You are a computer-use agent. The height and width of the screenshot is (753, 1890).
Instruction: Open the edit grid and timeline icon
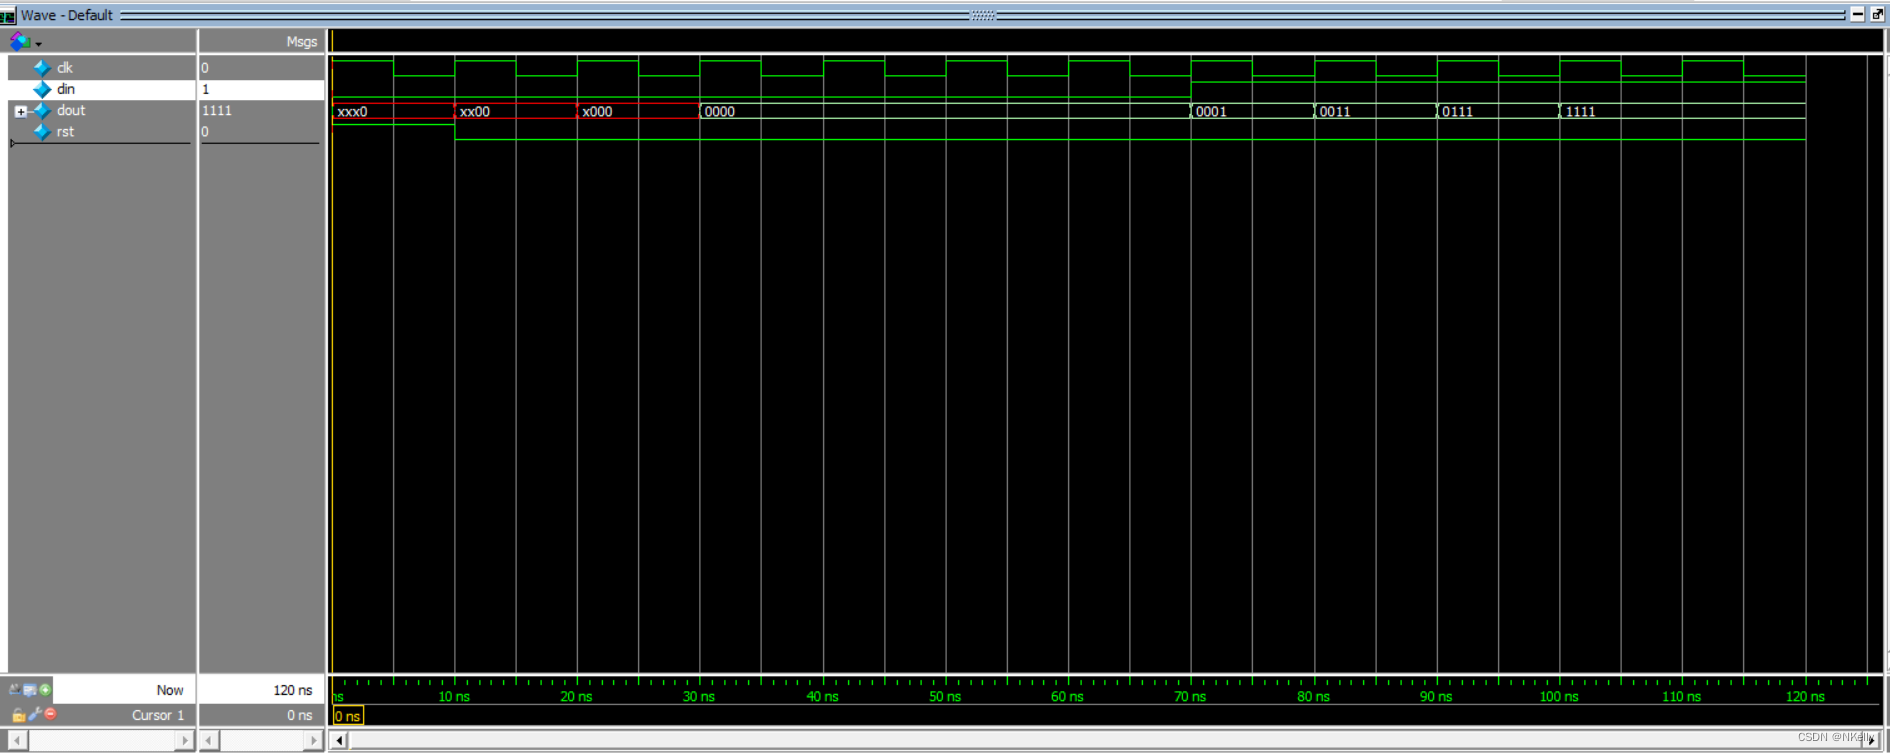pyautogui.click(x=30, y=689)
